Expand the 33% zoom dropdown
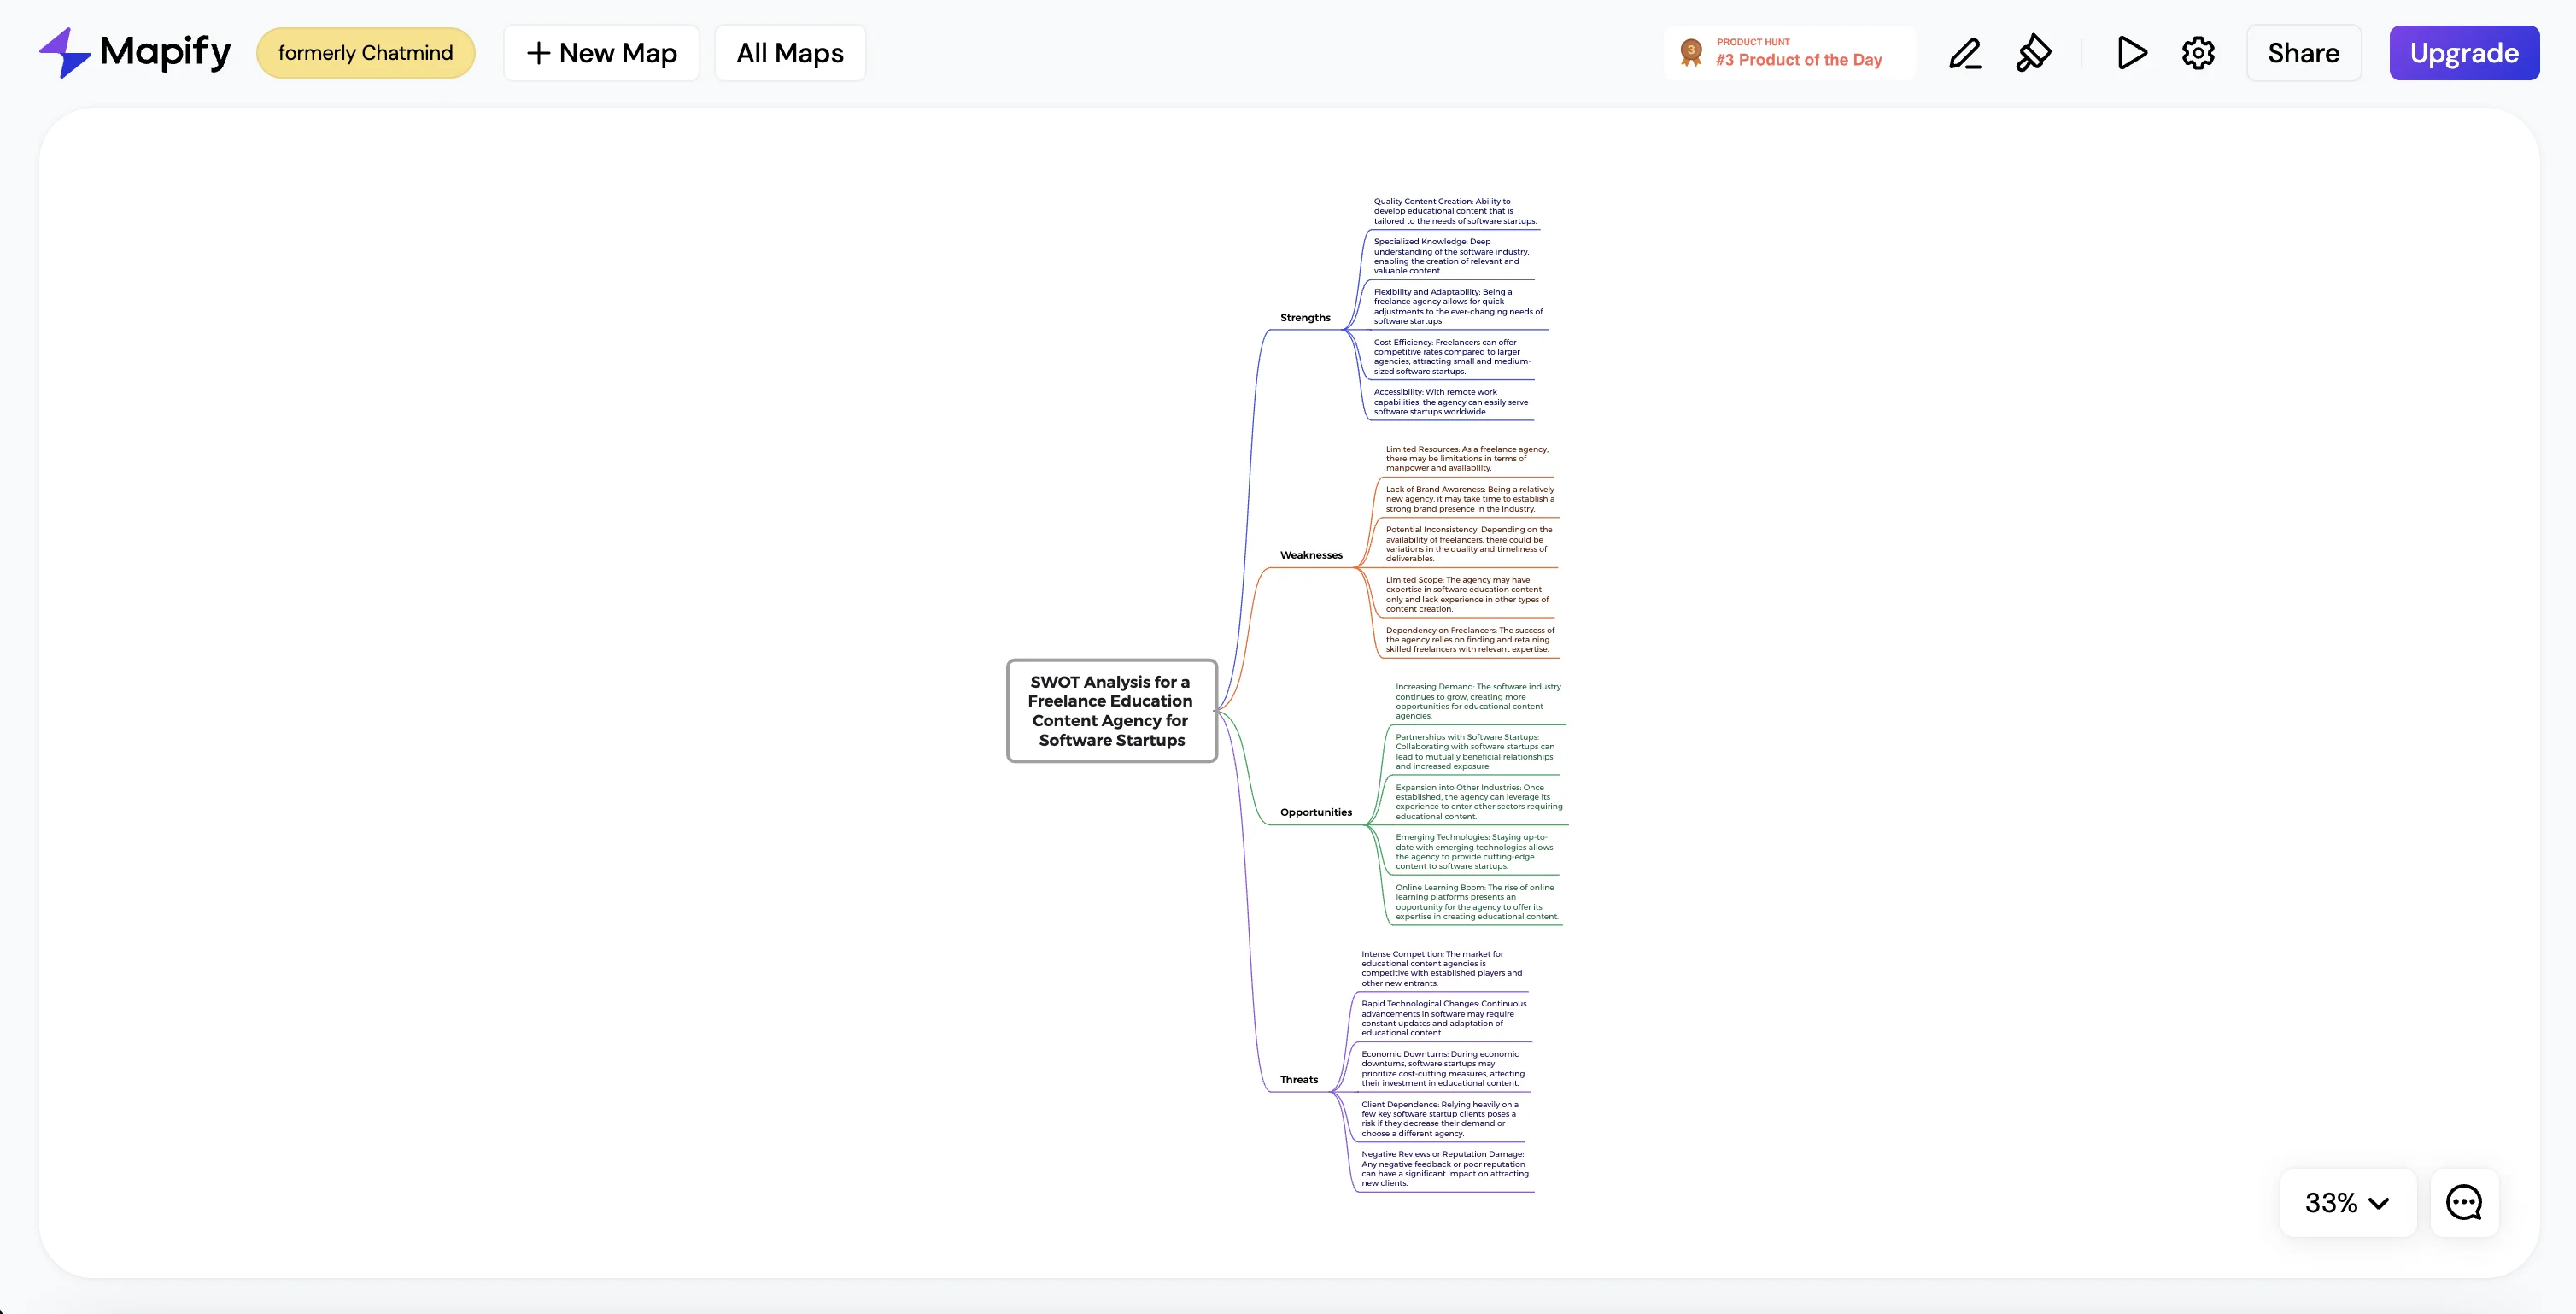This screenshot has height=1314, width=2576. click(2347, 1202)
